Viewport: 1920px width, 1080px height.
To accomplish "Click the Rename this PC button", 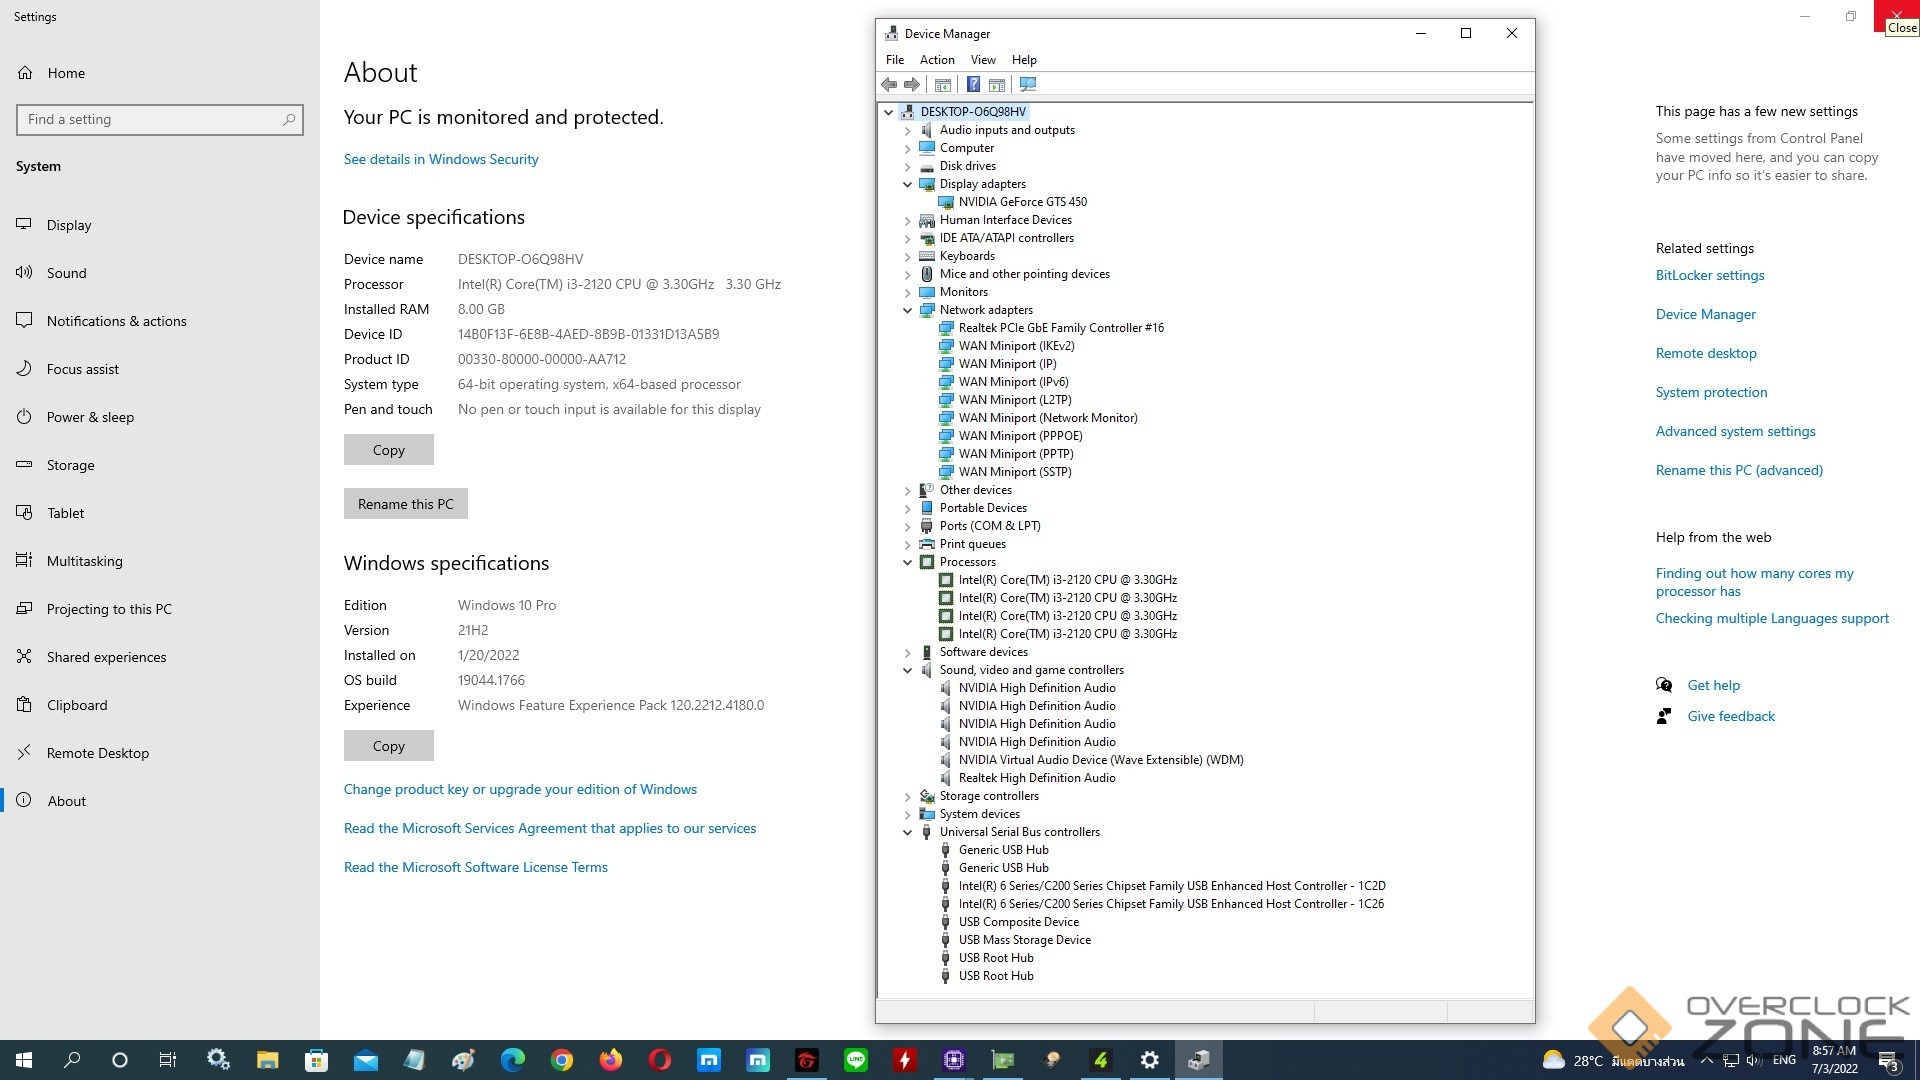I will 405,504.
